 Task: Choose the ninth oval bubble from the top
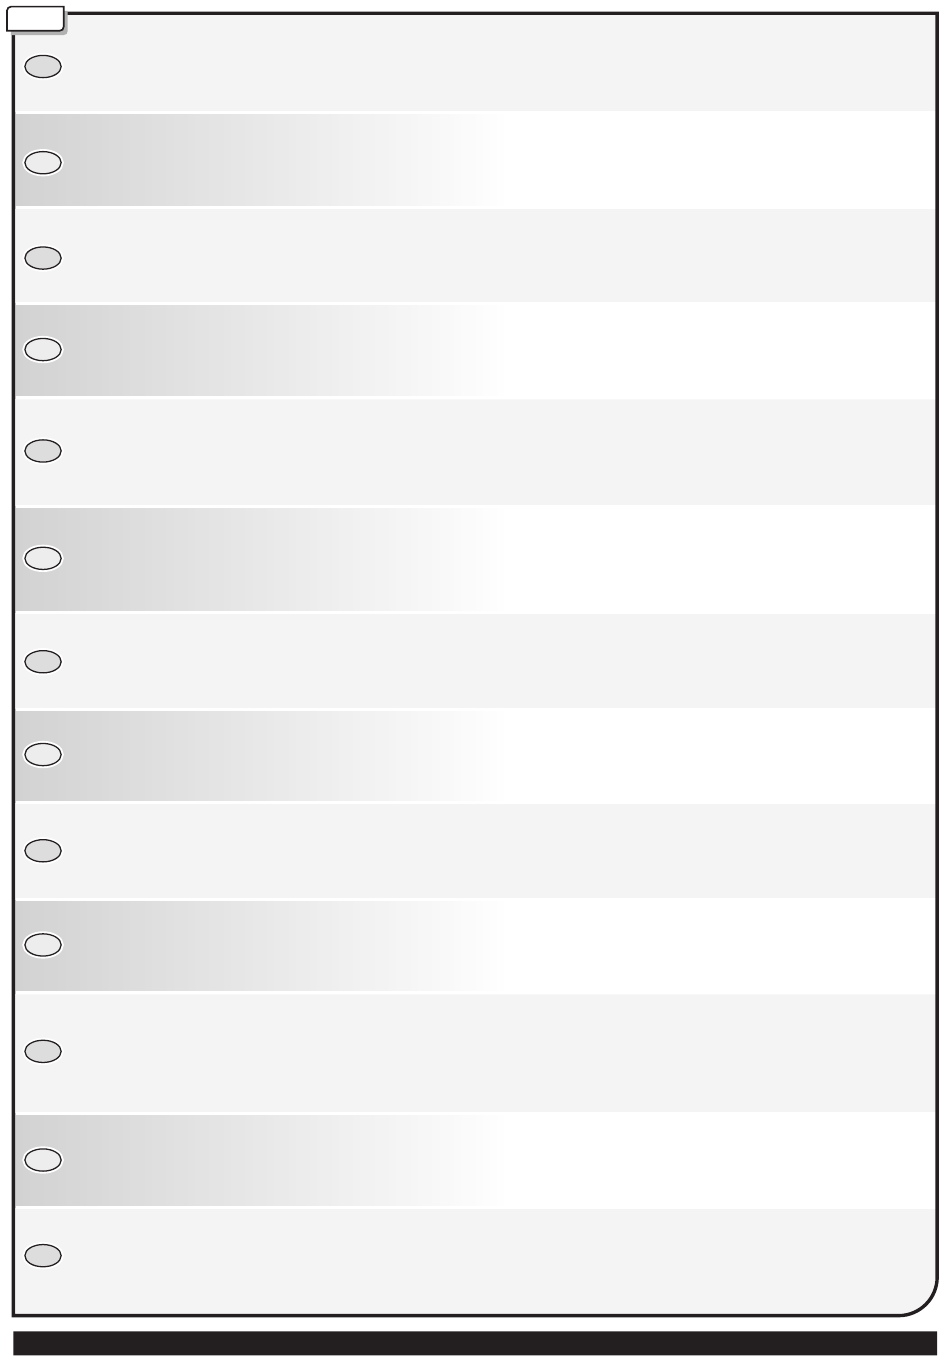[43, 850]
